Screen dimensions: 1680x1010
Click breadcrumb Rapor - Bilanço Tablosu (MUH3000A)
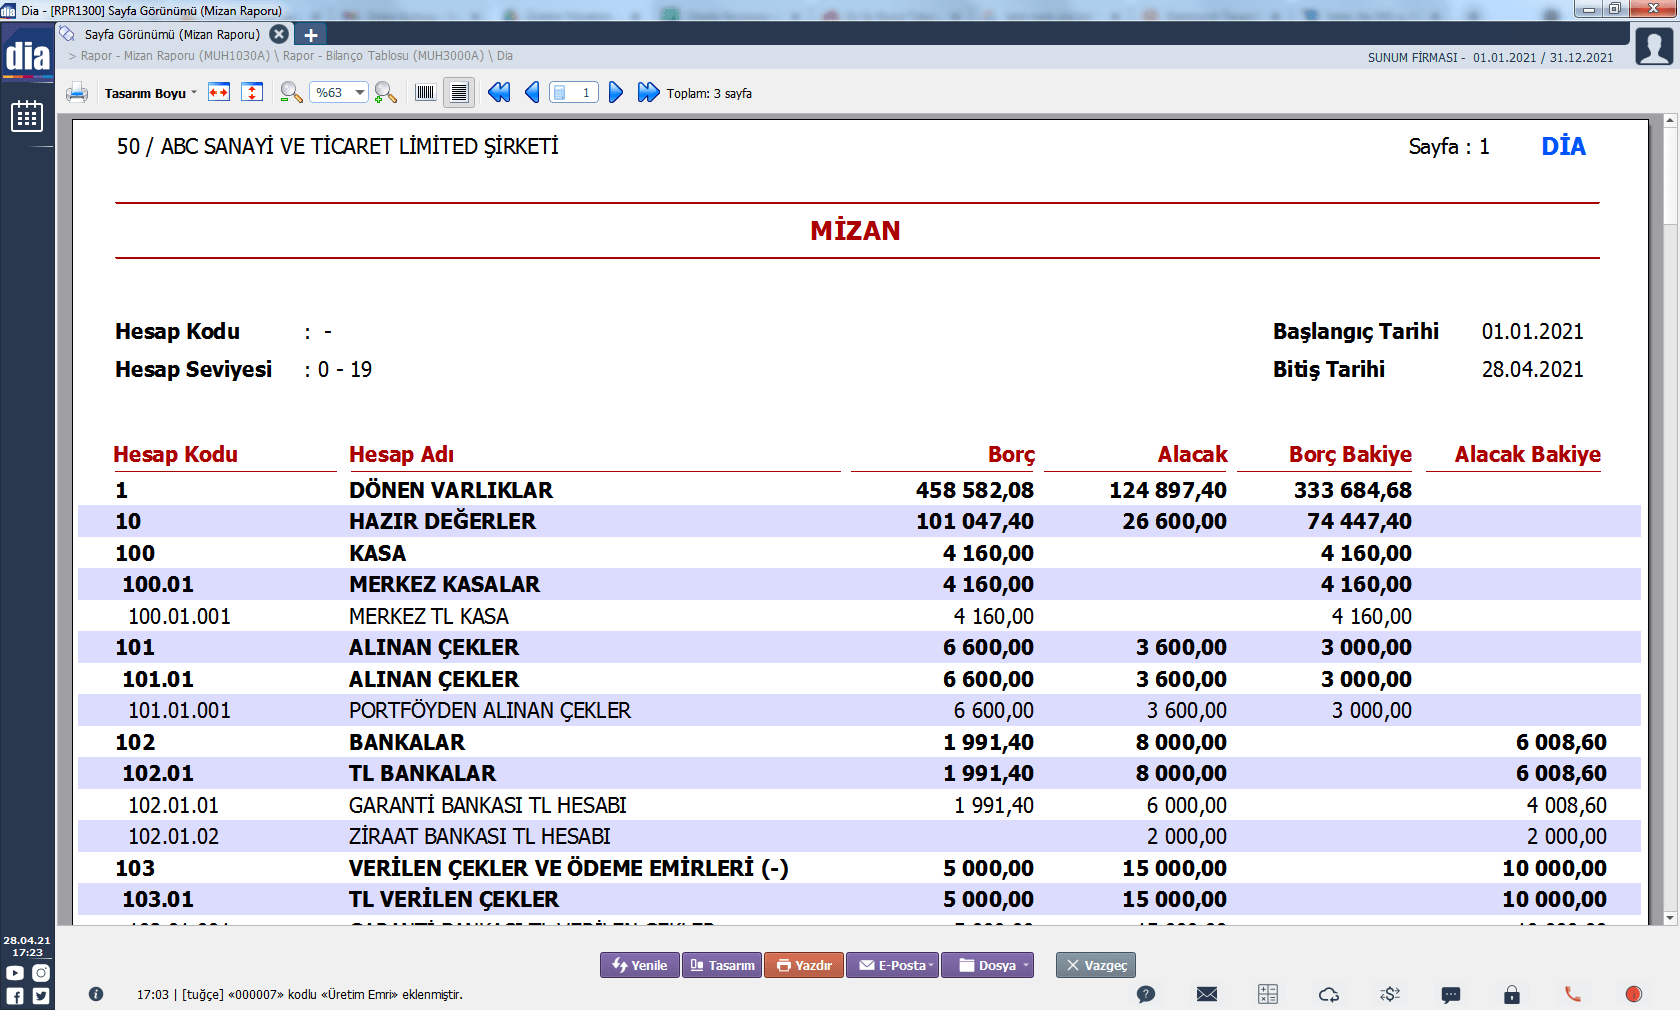383,56
